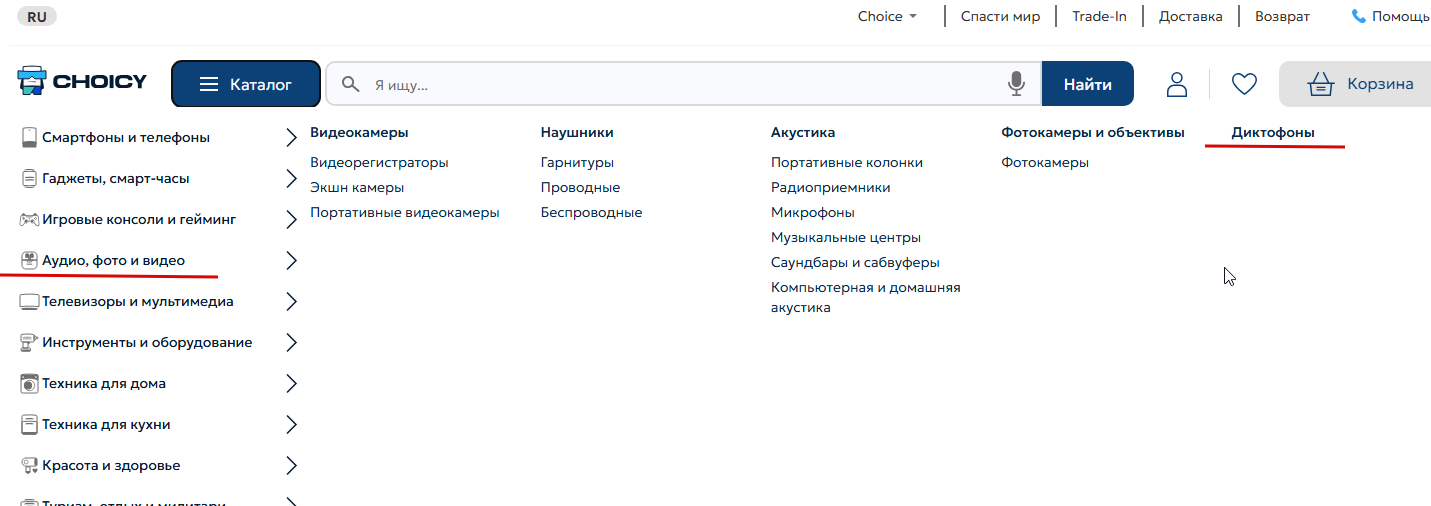Click the search magnifier icon

[x=351, y=84]
